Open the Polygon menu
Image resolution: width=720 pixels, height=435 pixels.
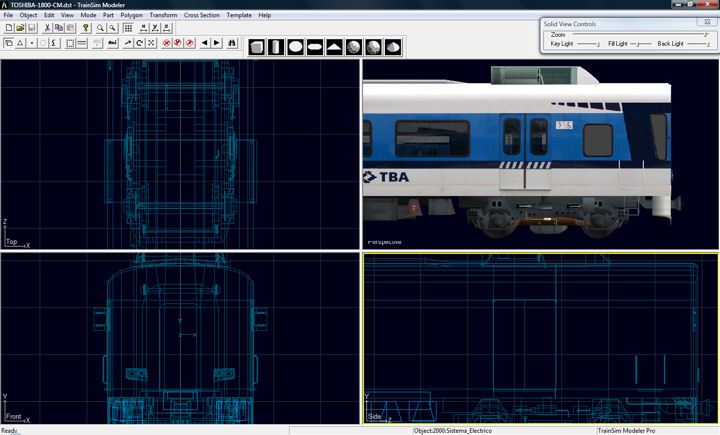(131, 16)
